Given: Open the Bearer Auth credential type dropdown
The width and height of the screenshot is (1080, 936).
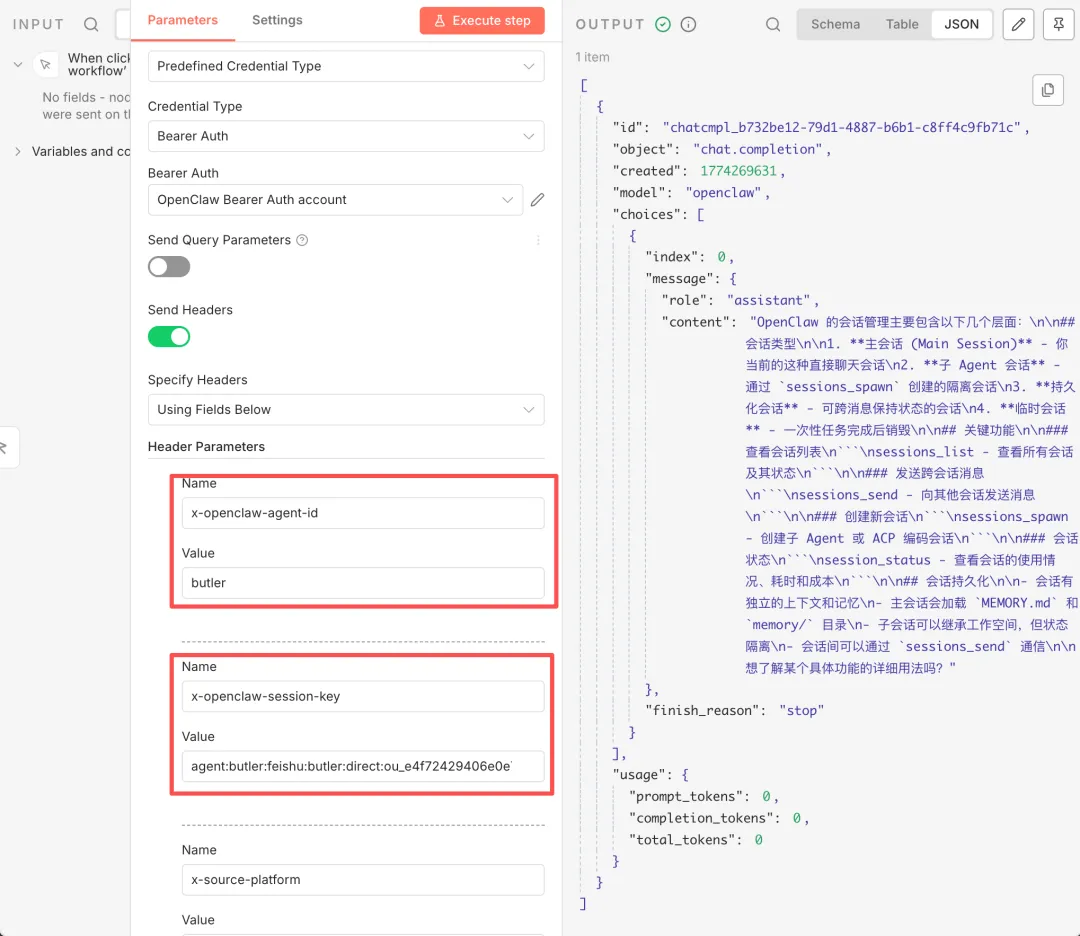Looking at the screenshot, I should coord(346,136).
